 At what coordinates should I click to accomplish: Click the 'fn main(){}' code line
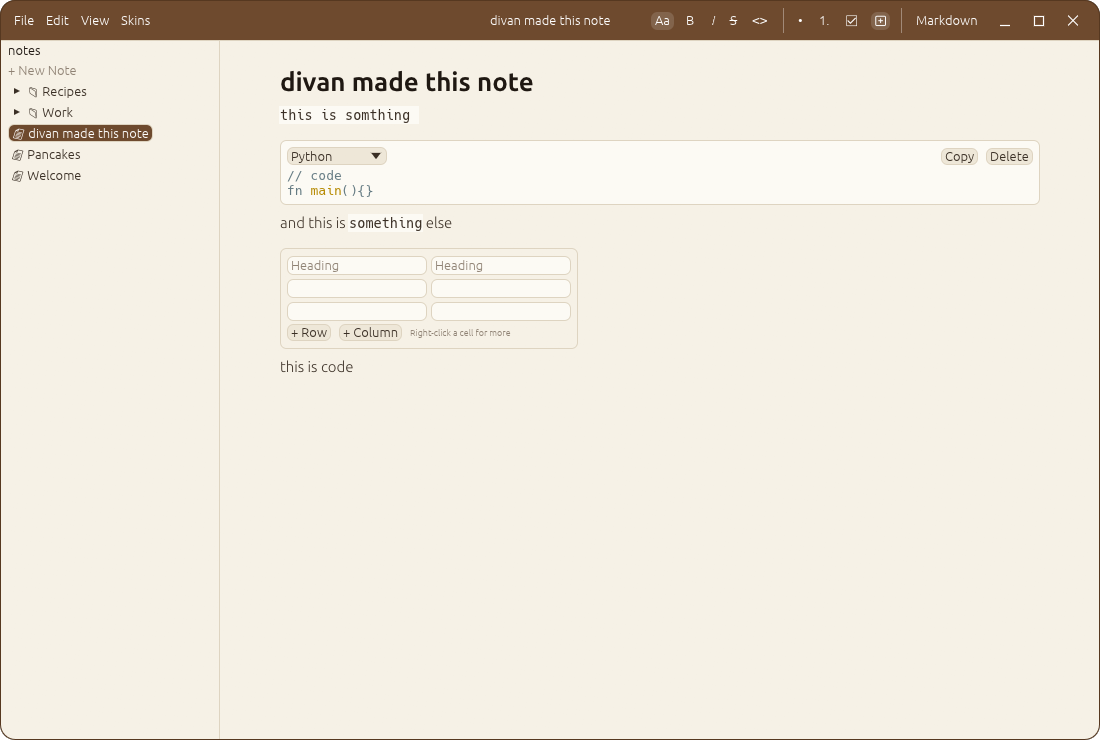click(330, 191)
